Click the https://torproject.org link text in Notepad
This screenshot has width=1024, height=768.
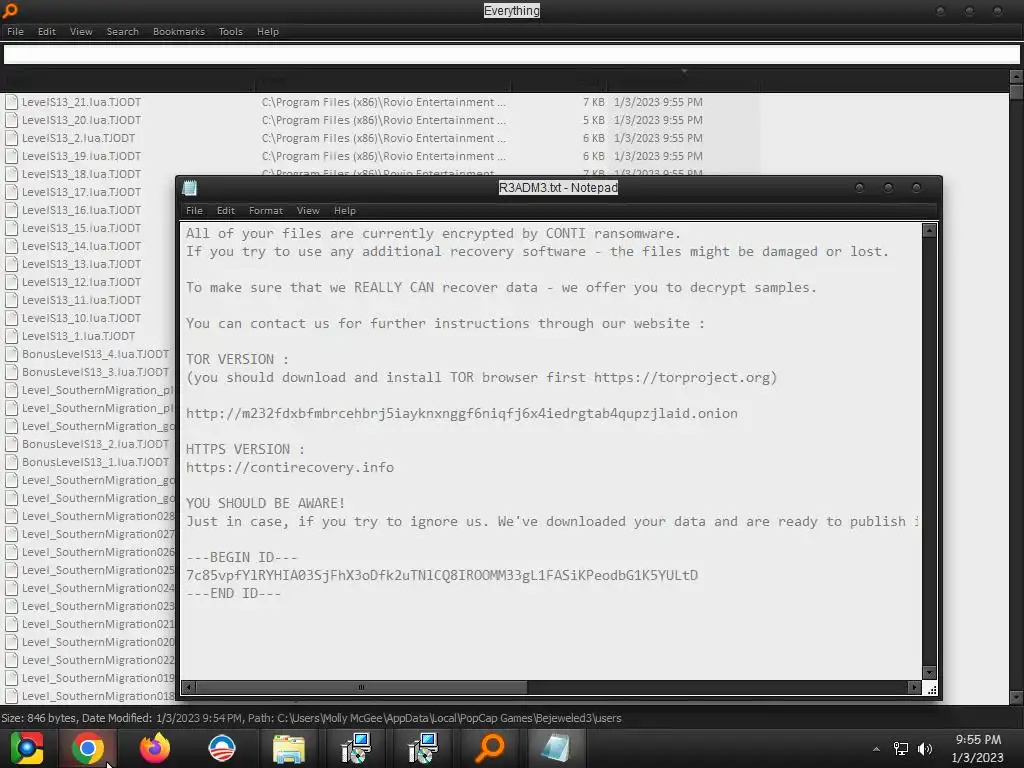tap(682, 377)
